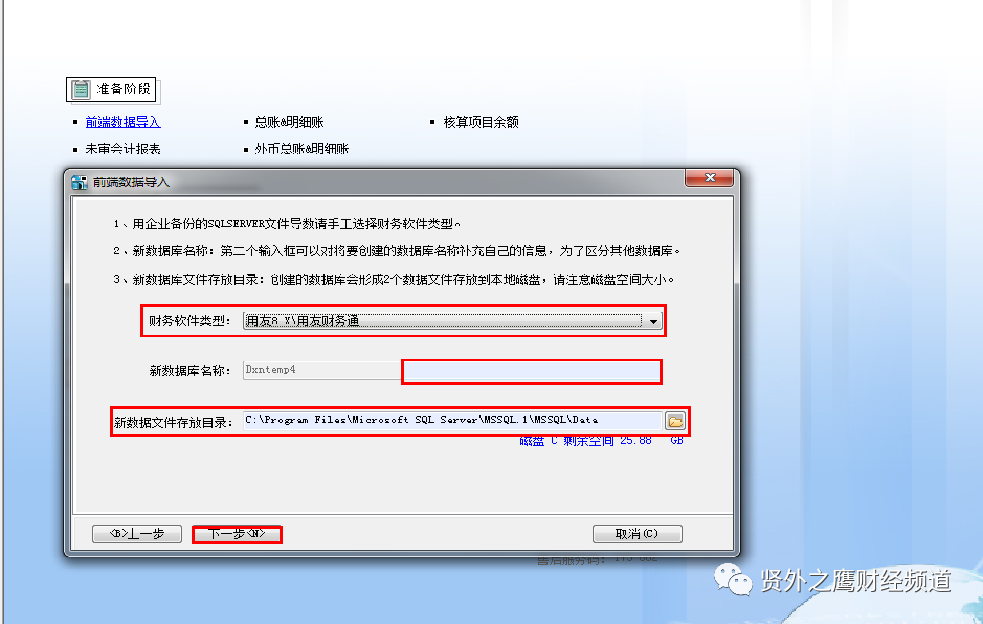Click the clipboard icon beside 准备阶段
The height and width of the screenshot is (624, 983).
80,90
